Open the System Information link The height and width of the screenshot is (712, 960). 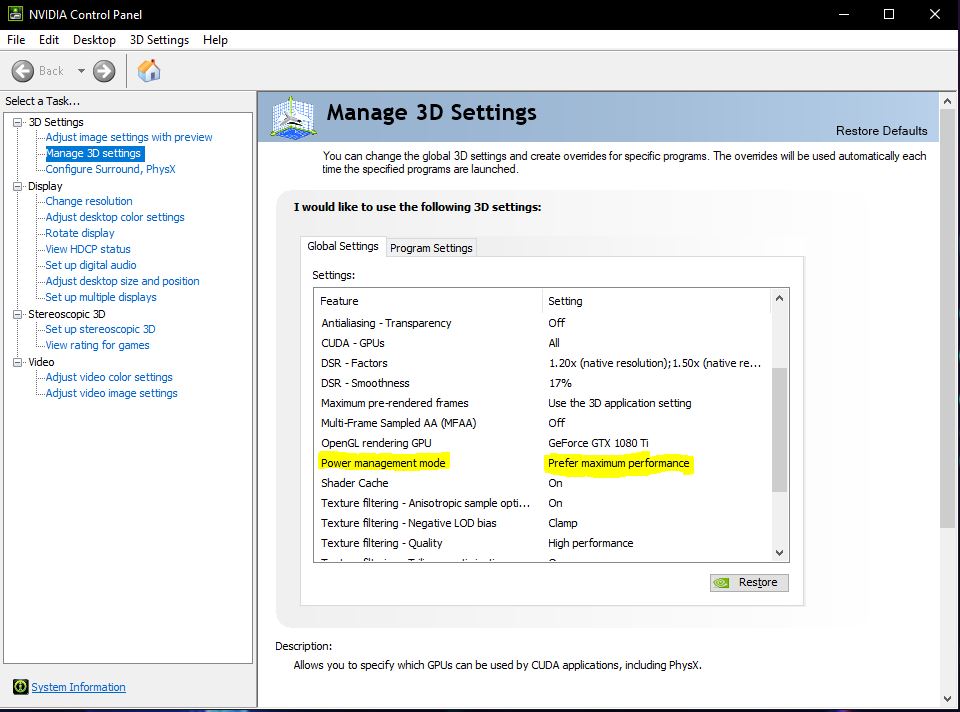tap(78, 687)
